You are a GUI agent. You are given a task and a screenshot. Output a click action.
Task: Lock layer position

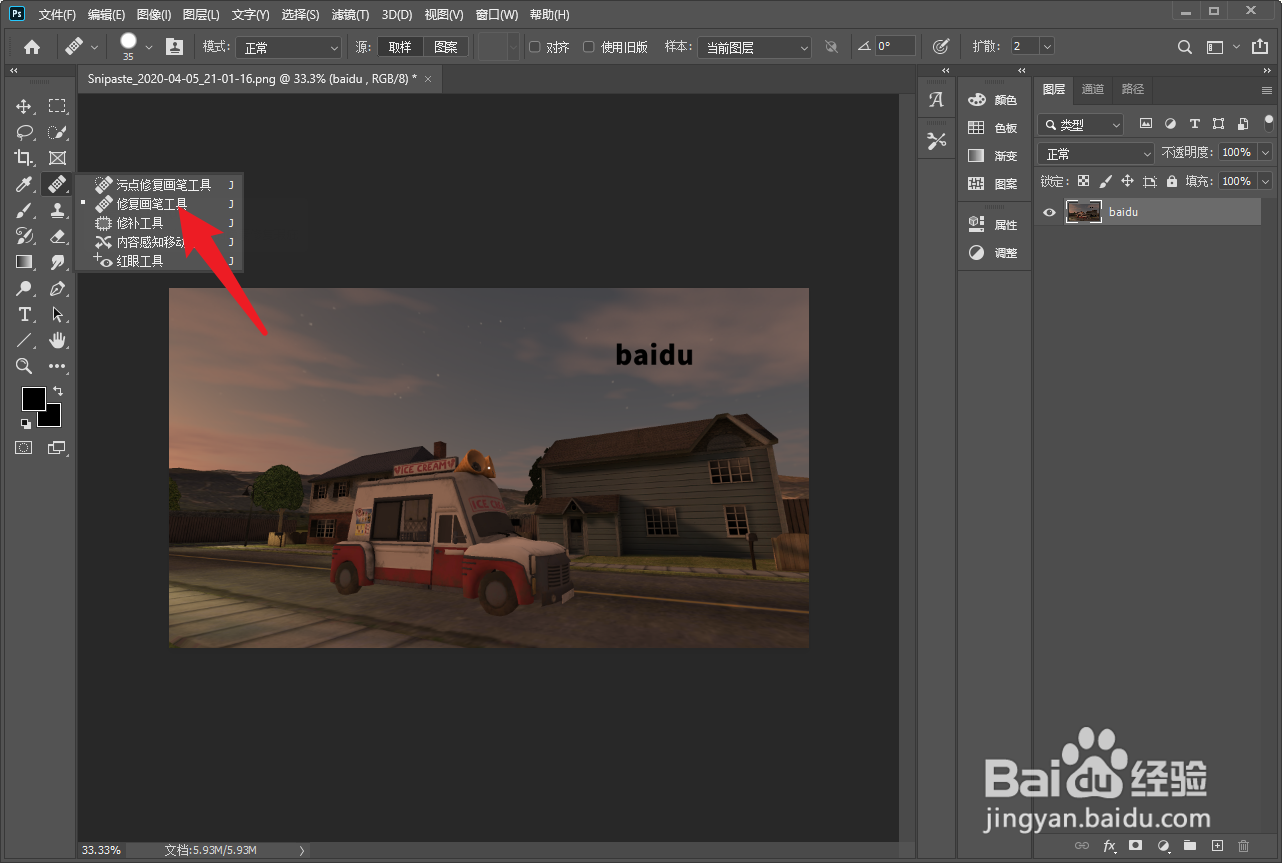pyautogui.click(x=1127, y=182)
